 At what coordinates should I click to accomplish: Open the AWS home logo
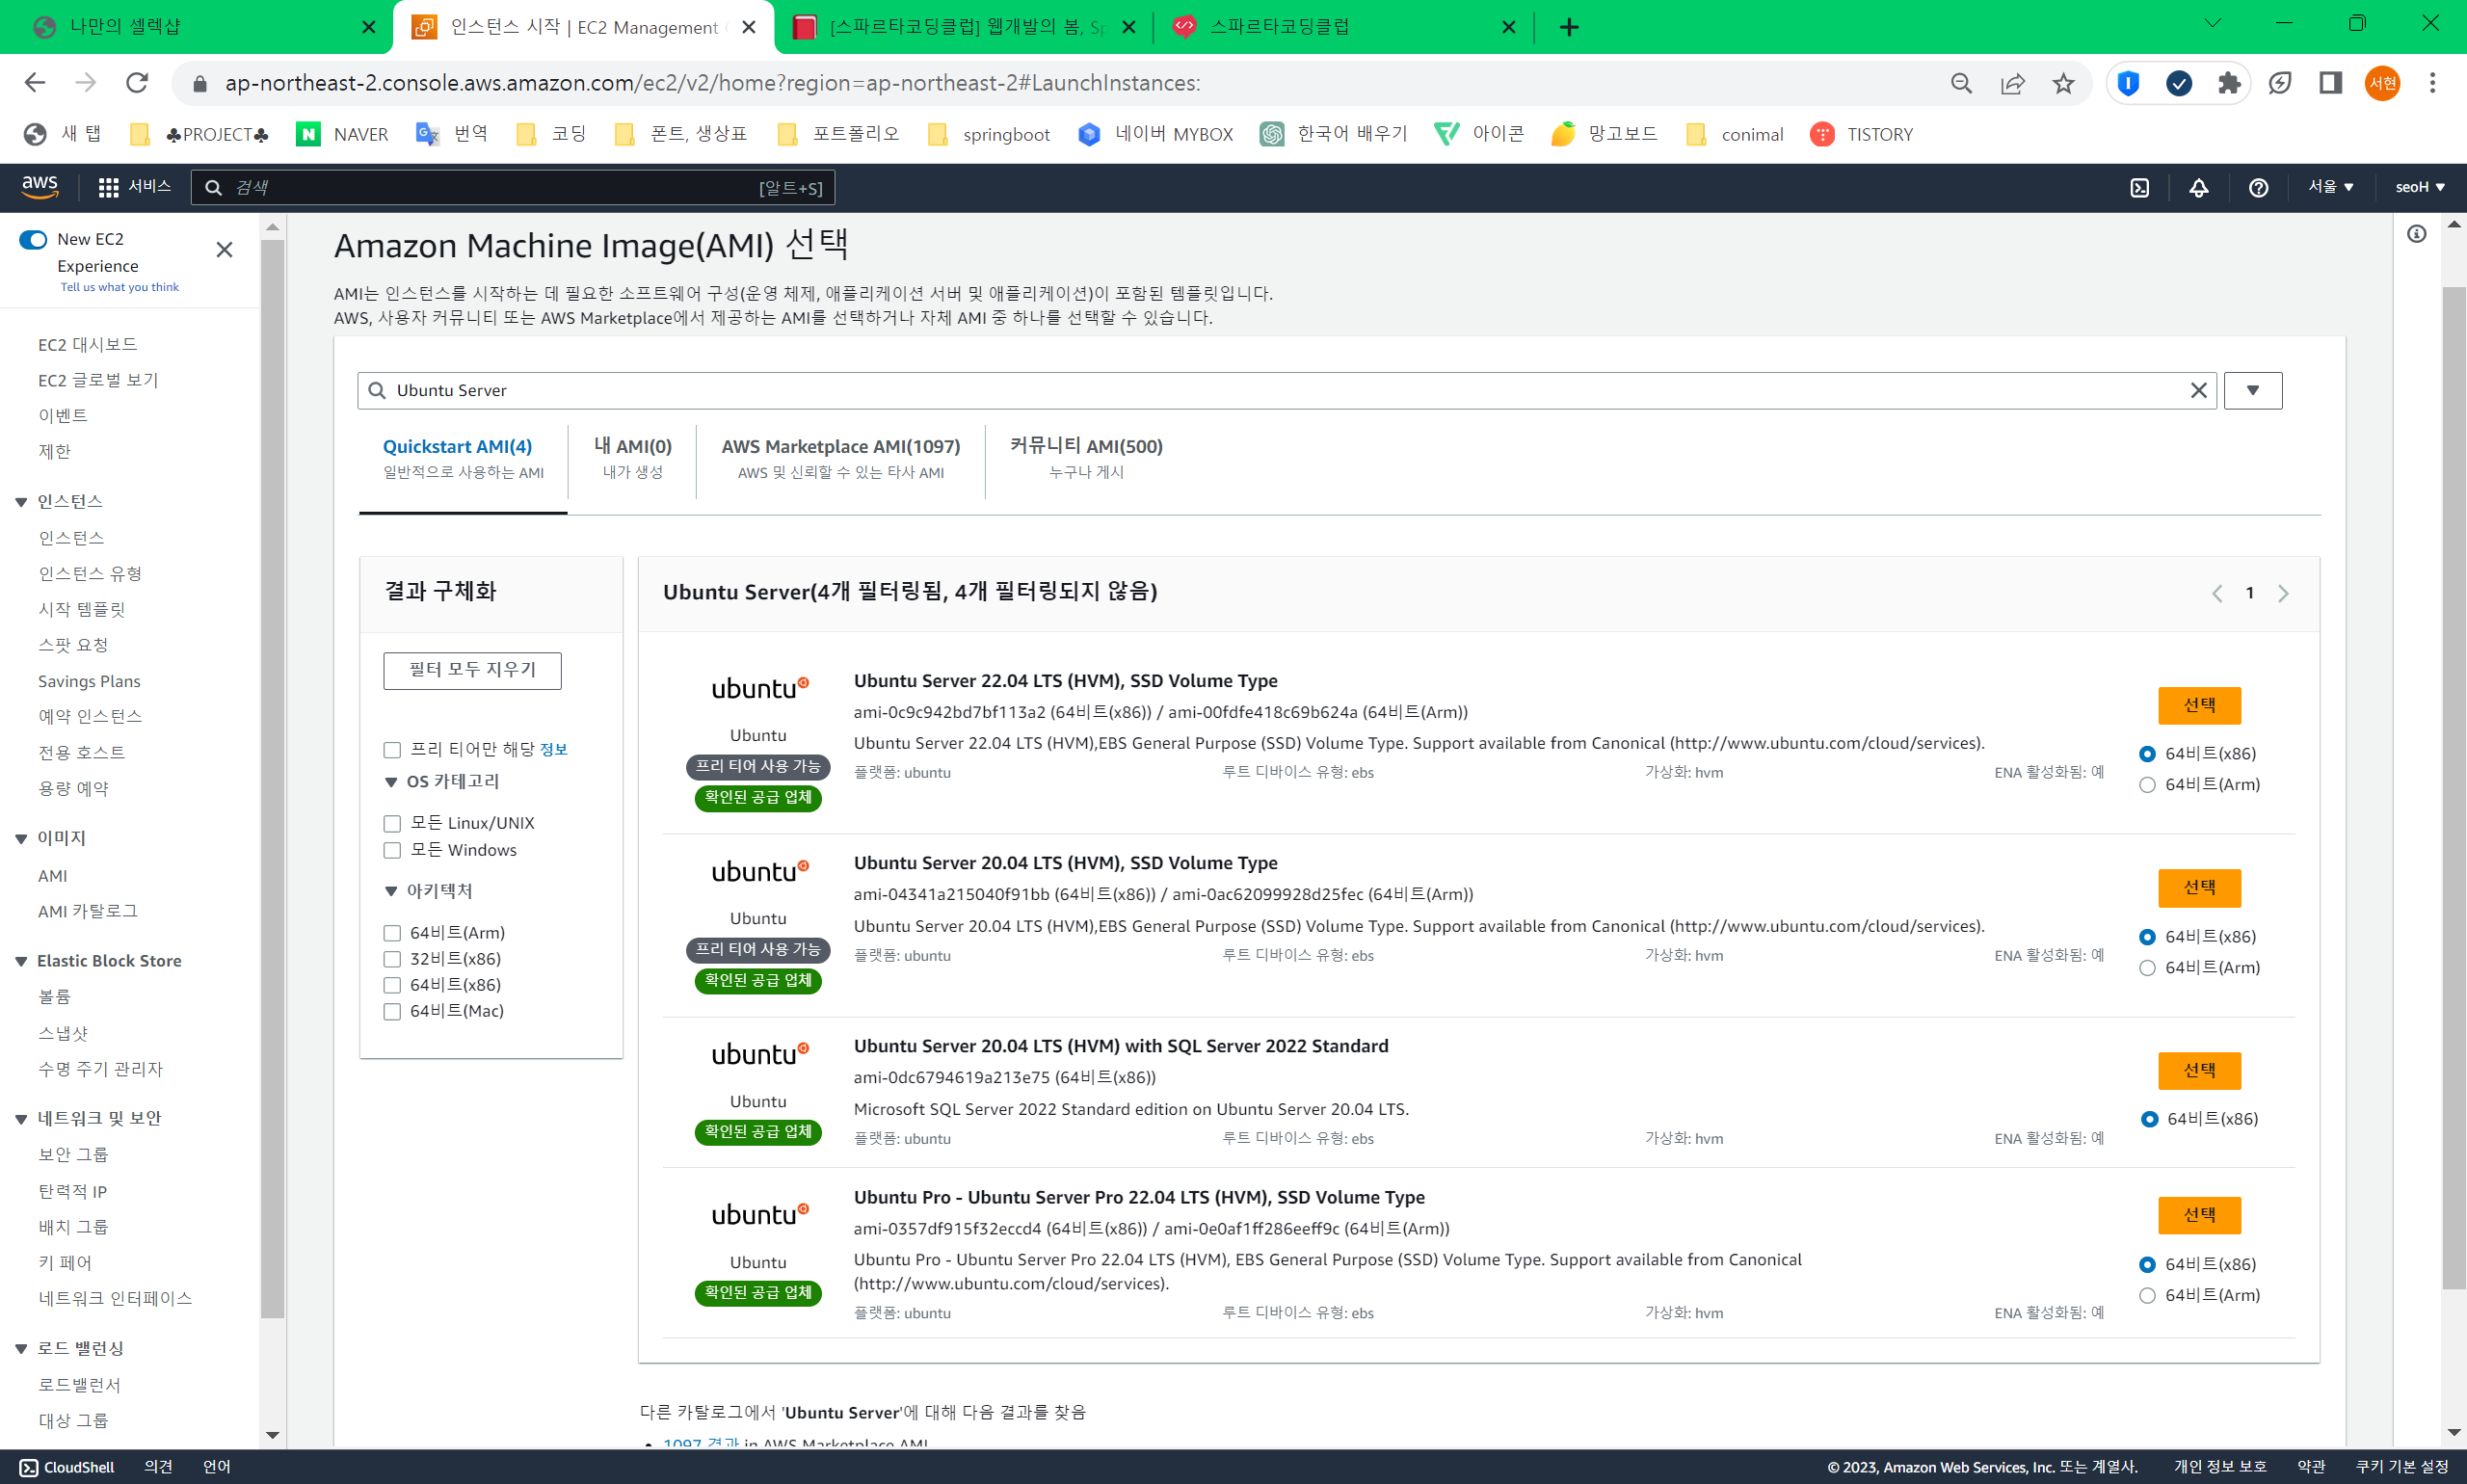pos(40,186)
